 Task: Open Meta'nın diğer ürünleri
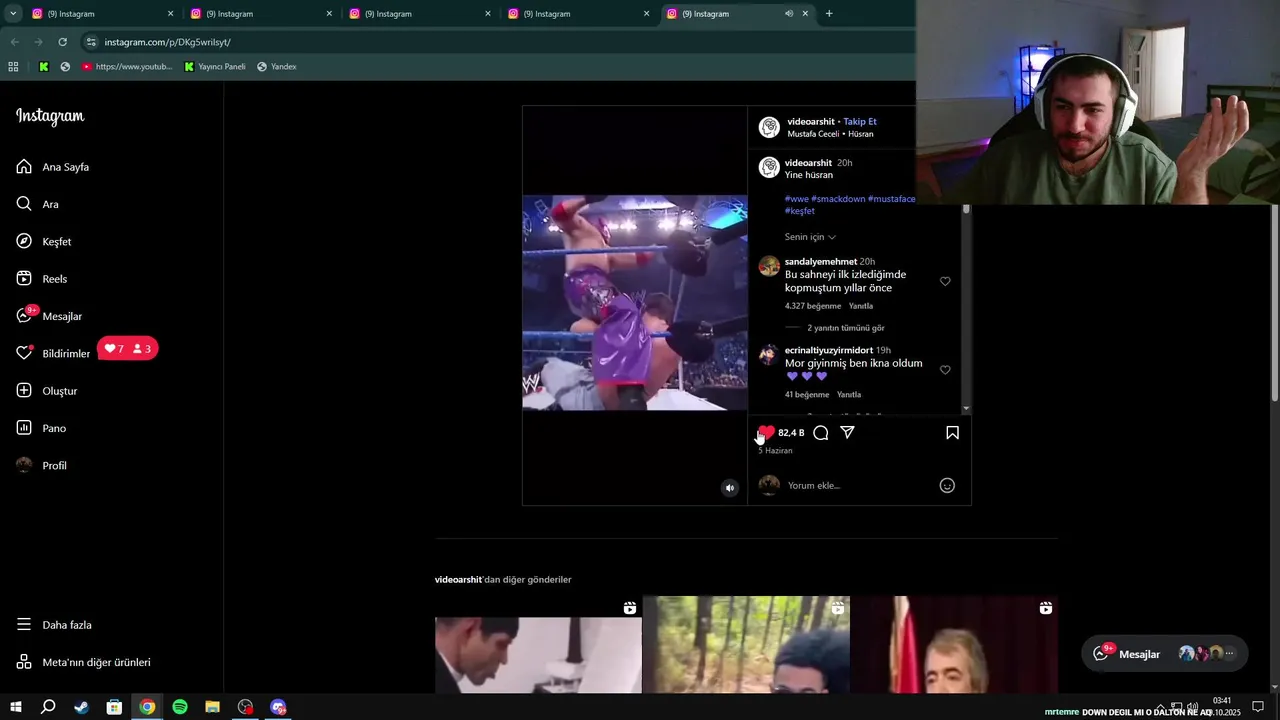tap(83, 662)
